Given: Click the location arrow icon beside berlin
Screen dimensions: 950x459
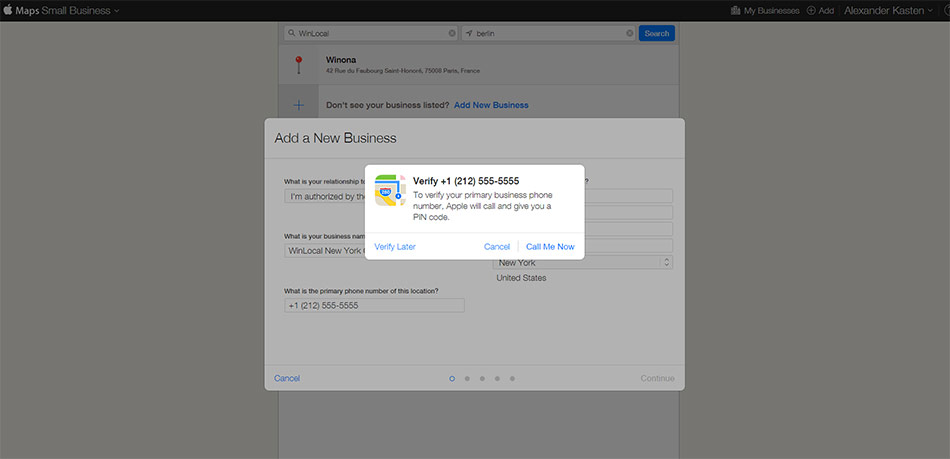Looking at the screenshot, I should [x=469, y=33].
